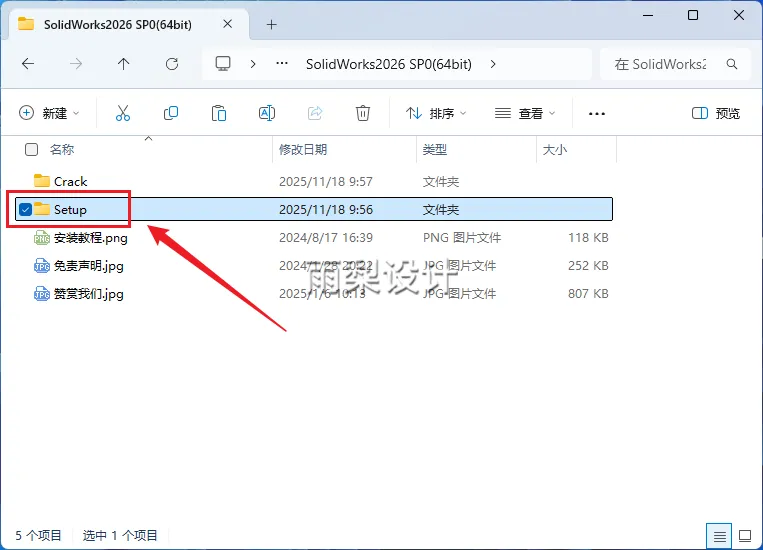Click the This PC monitor icon

tap(223, 64)
